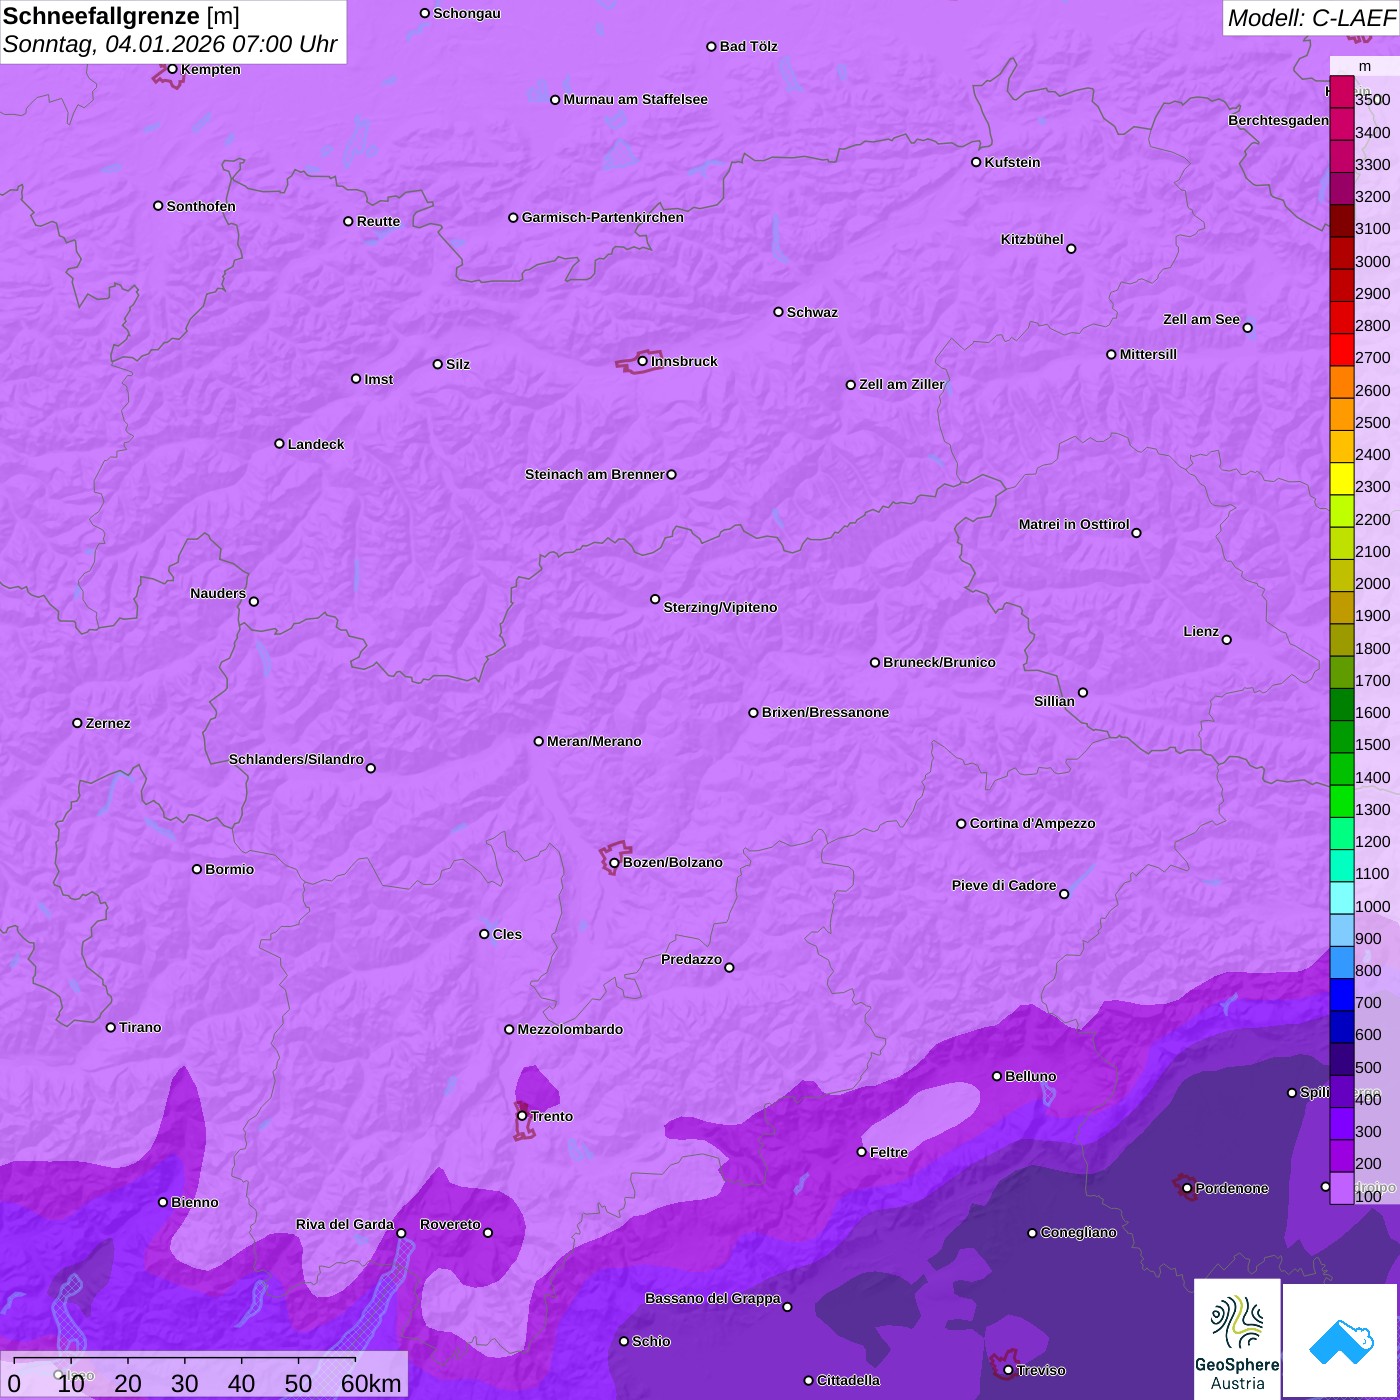Click the Trento city marker dot

coord(522,1116)
